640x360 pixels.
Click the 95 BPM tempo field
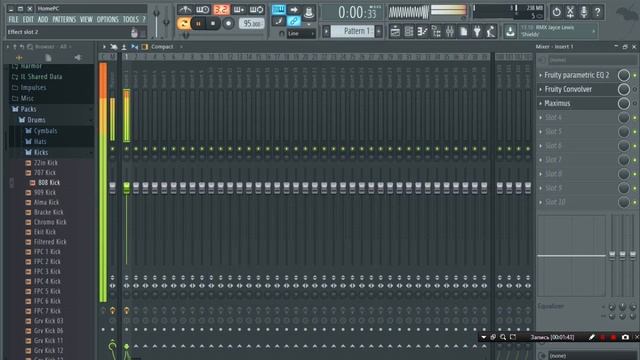coord(251,24)
